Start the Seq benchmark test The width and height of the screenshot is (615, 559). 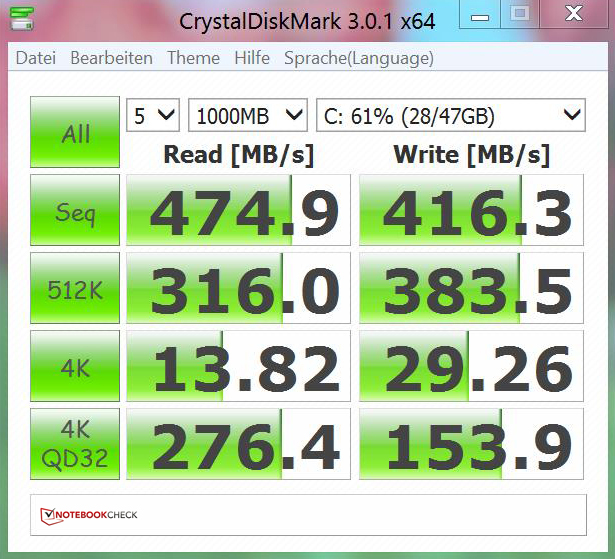click(75, 210)
